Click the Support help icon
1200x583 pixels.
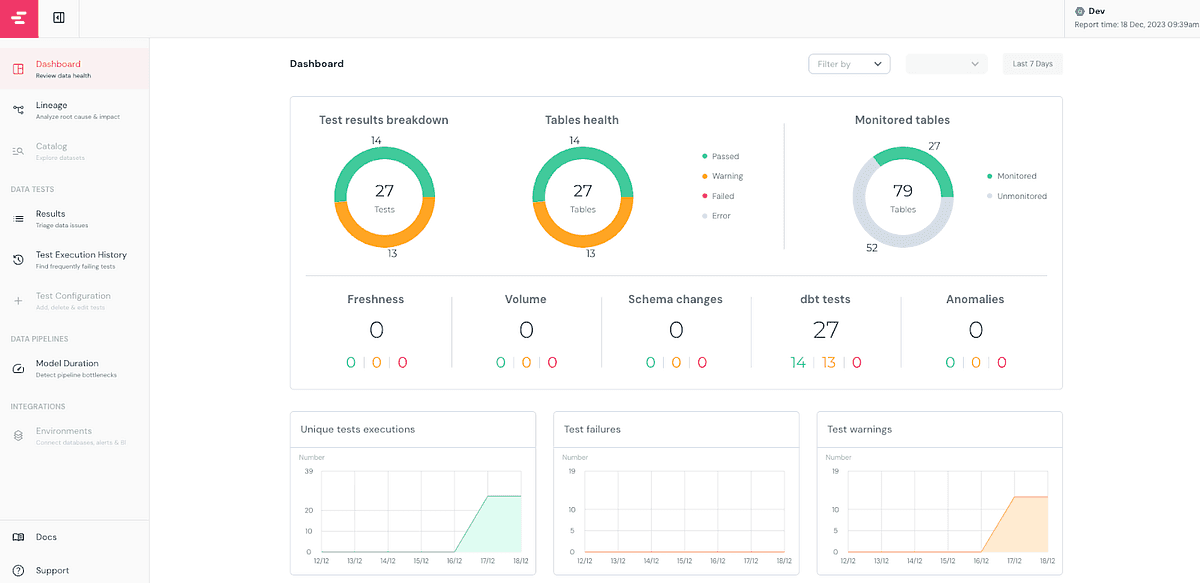pyautogui.click(x=18, y=571)
